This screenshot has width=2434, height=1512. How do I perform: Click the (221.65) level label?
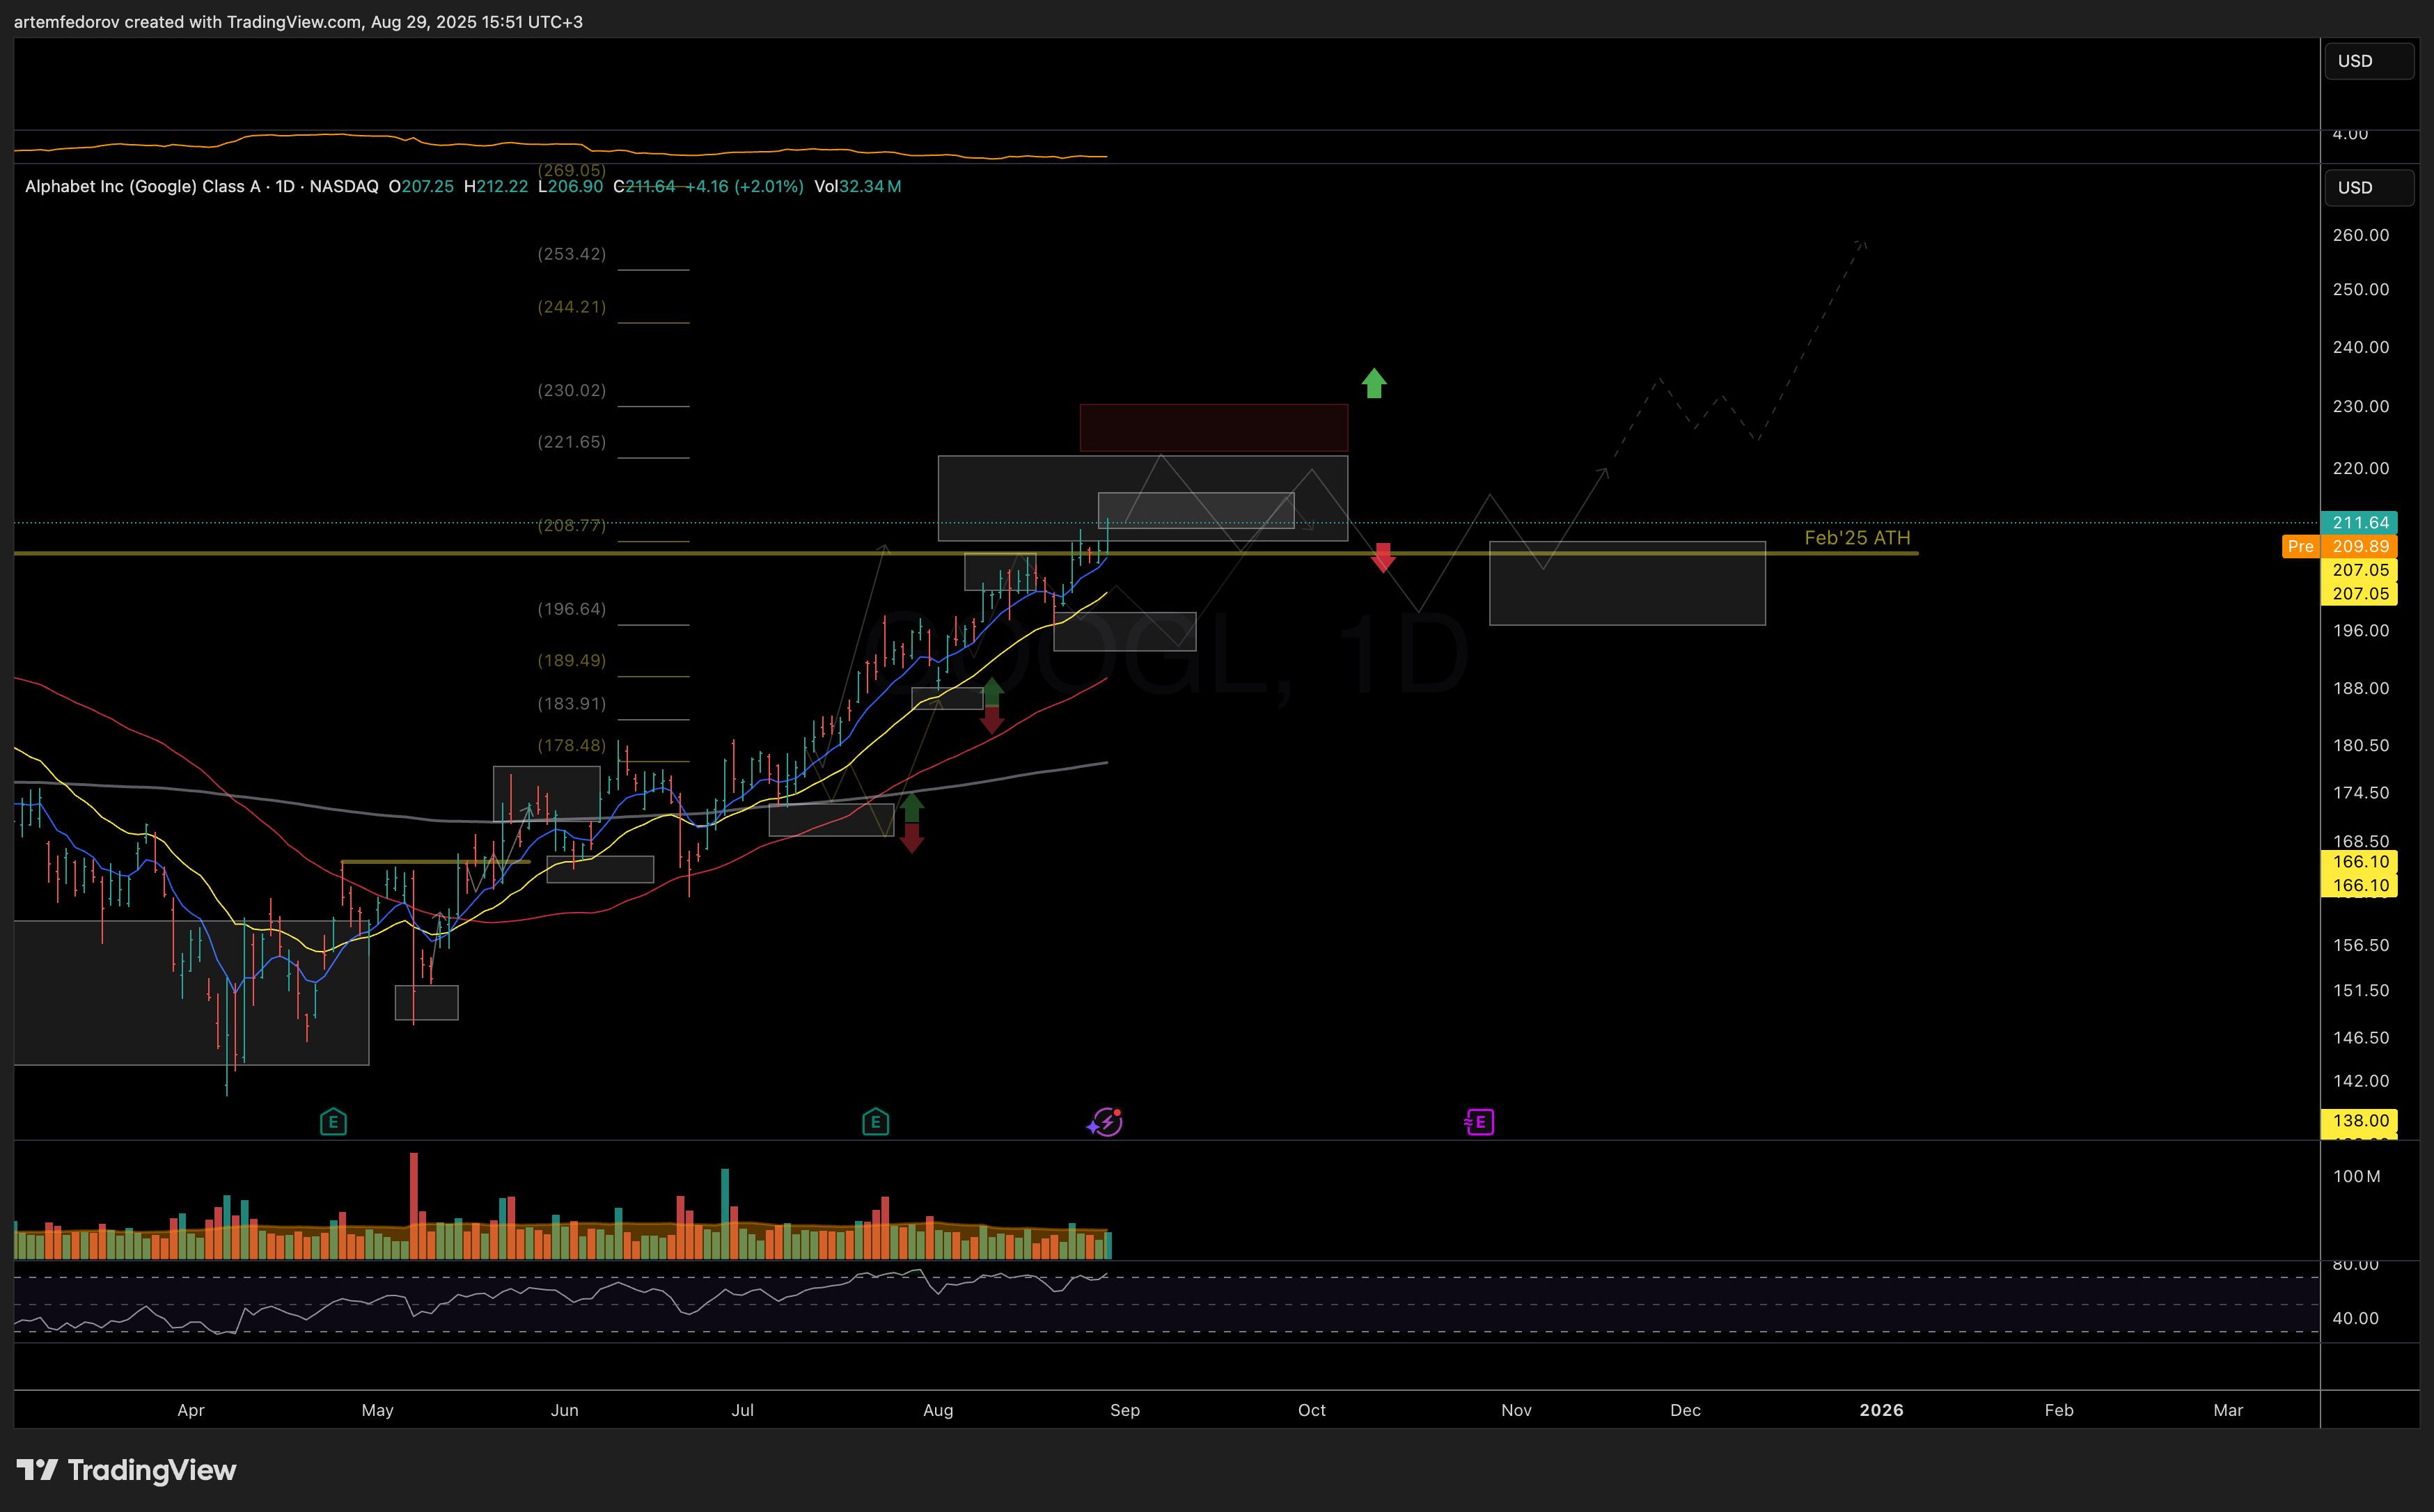(572, 442)
